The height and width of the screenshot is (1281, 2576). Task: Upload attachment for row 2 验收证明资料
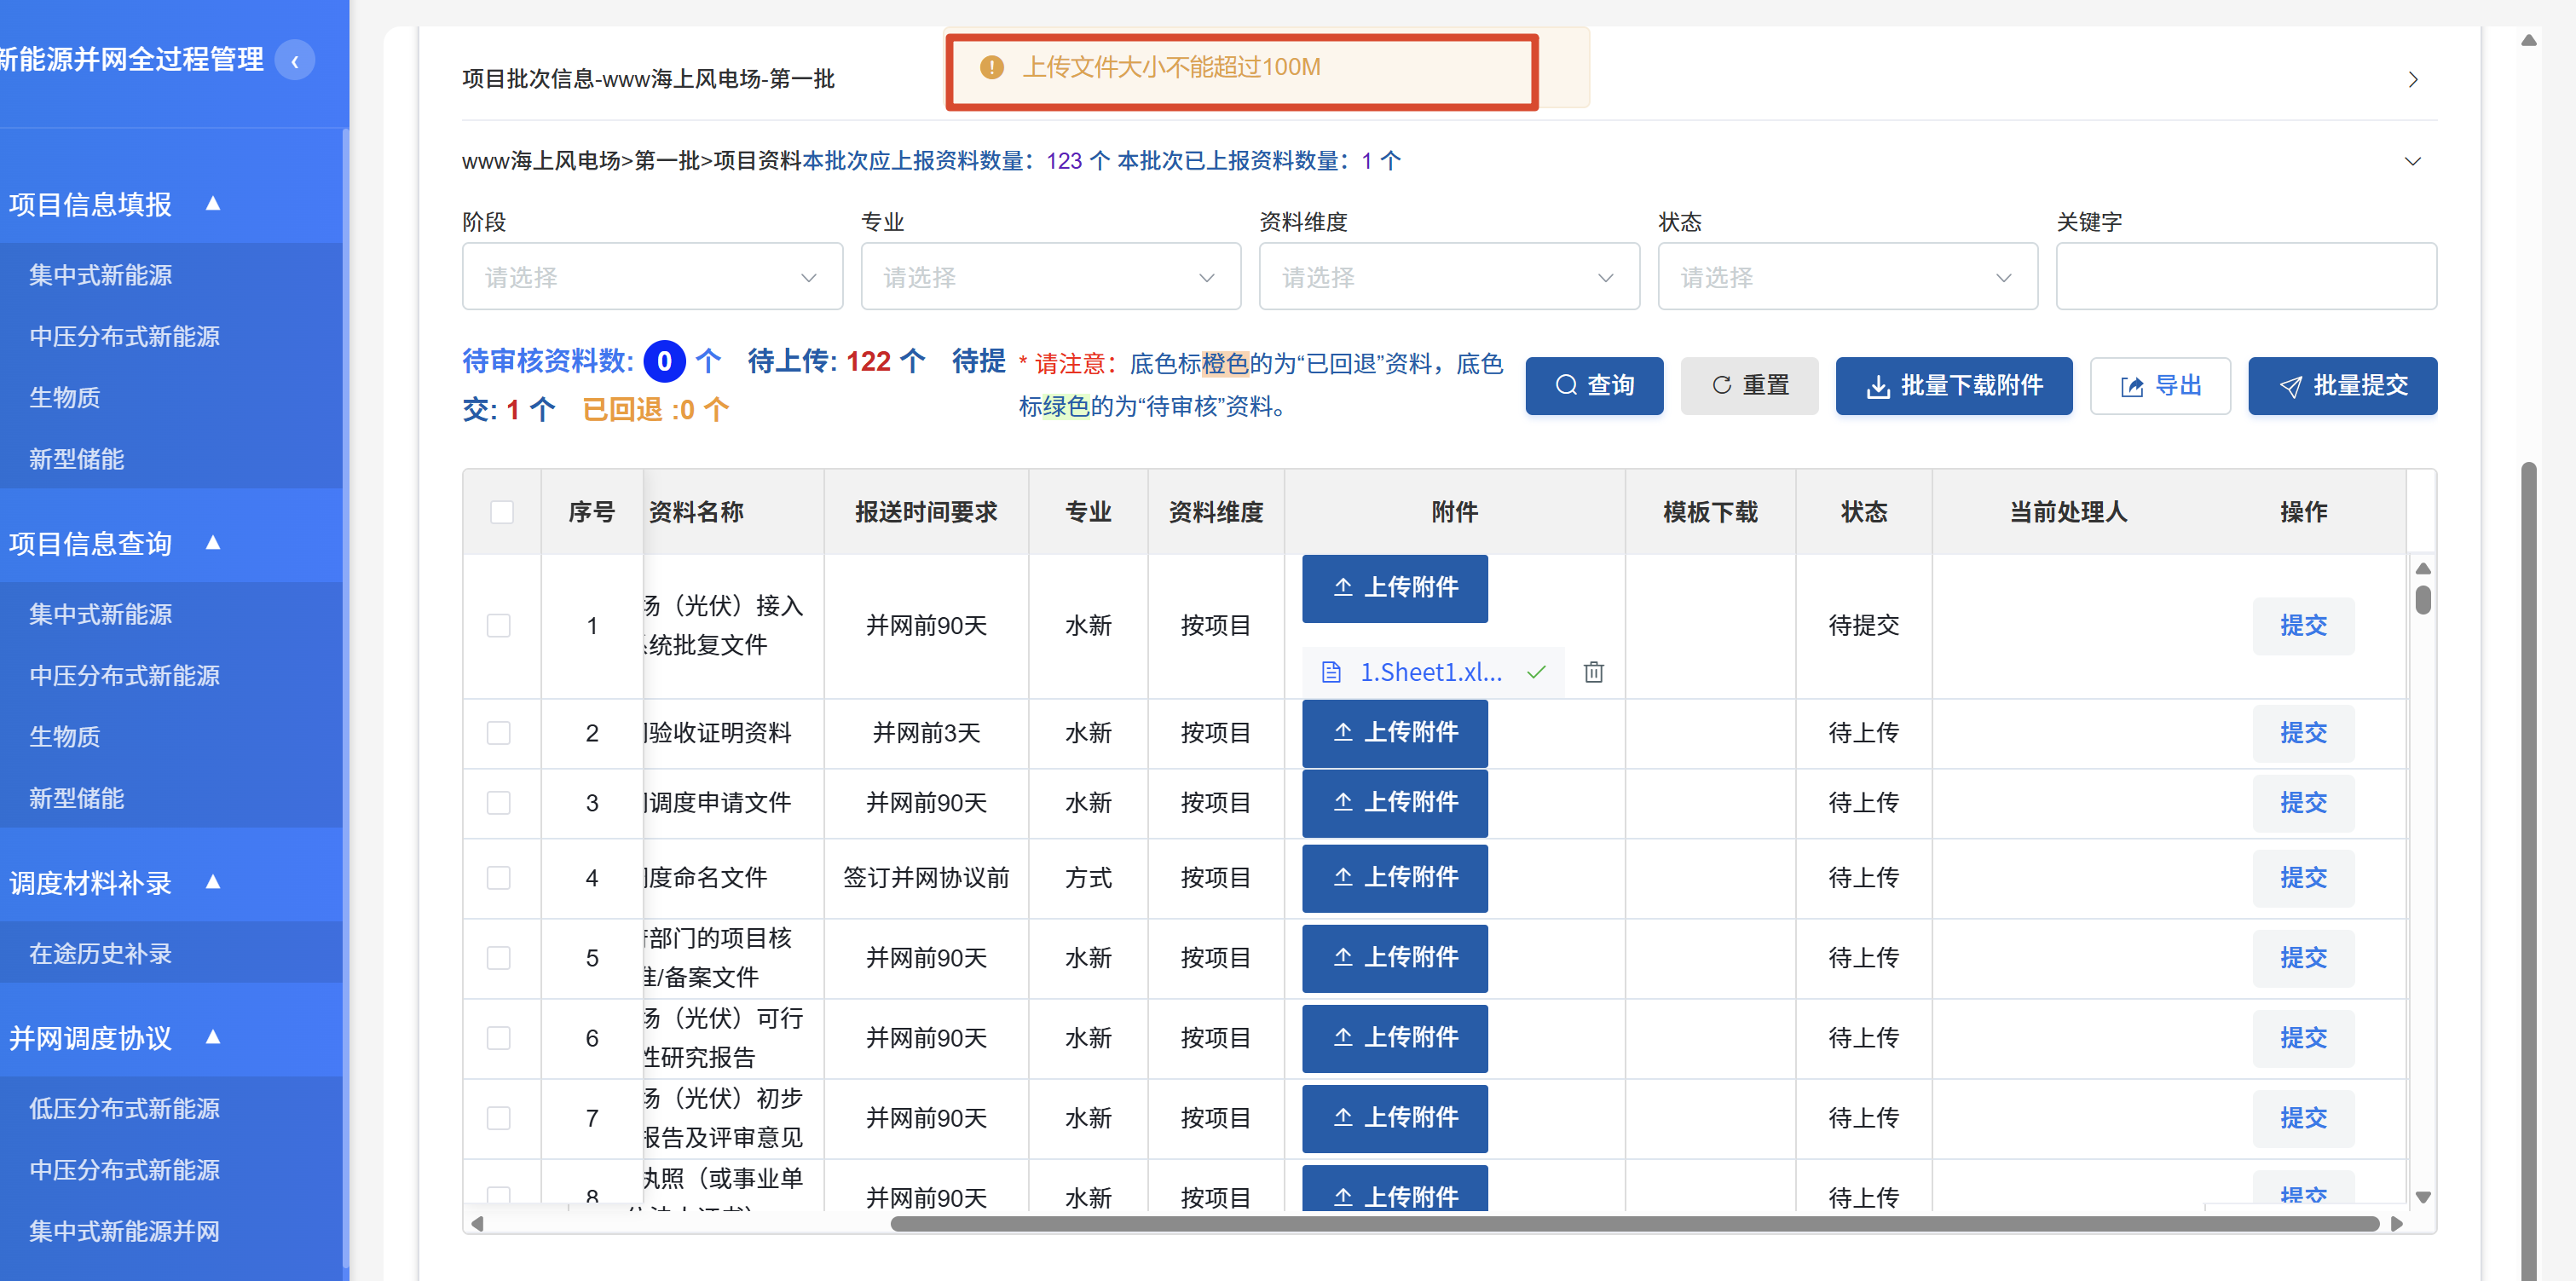(x=1394, y=733)
